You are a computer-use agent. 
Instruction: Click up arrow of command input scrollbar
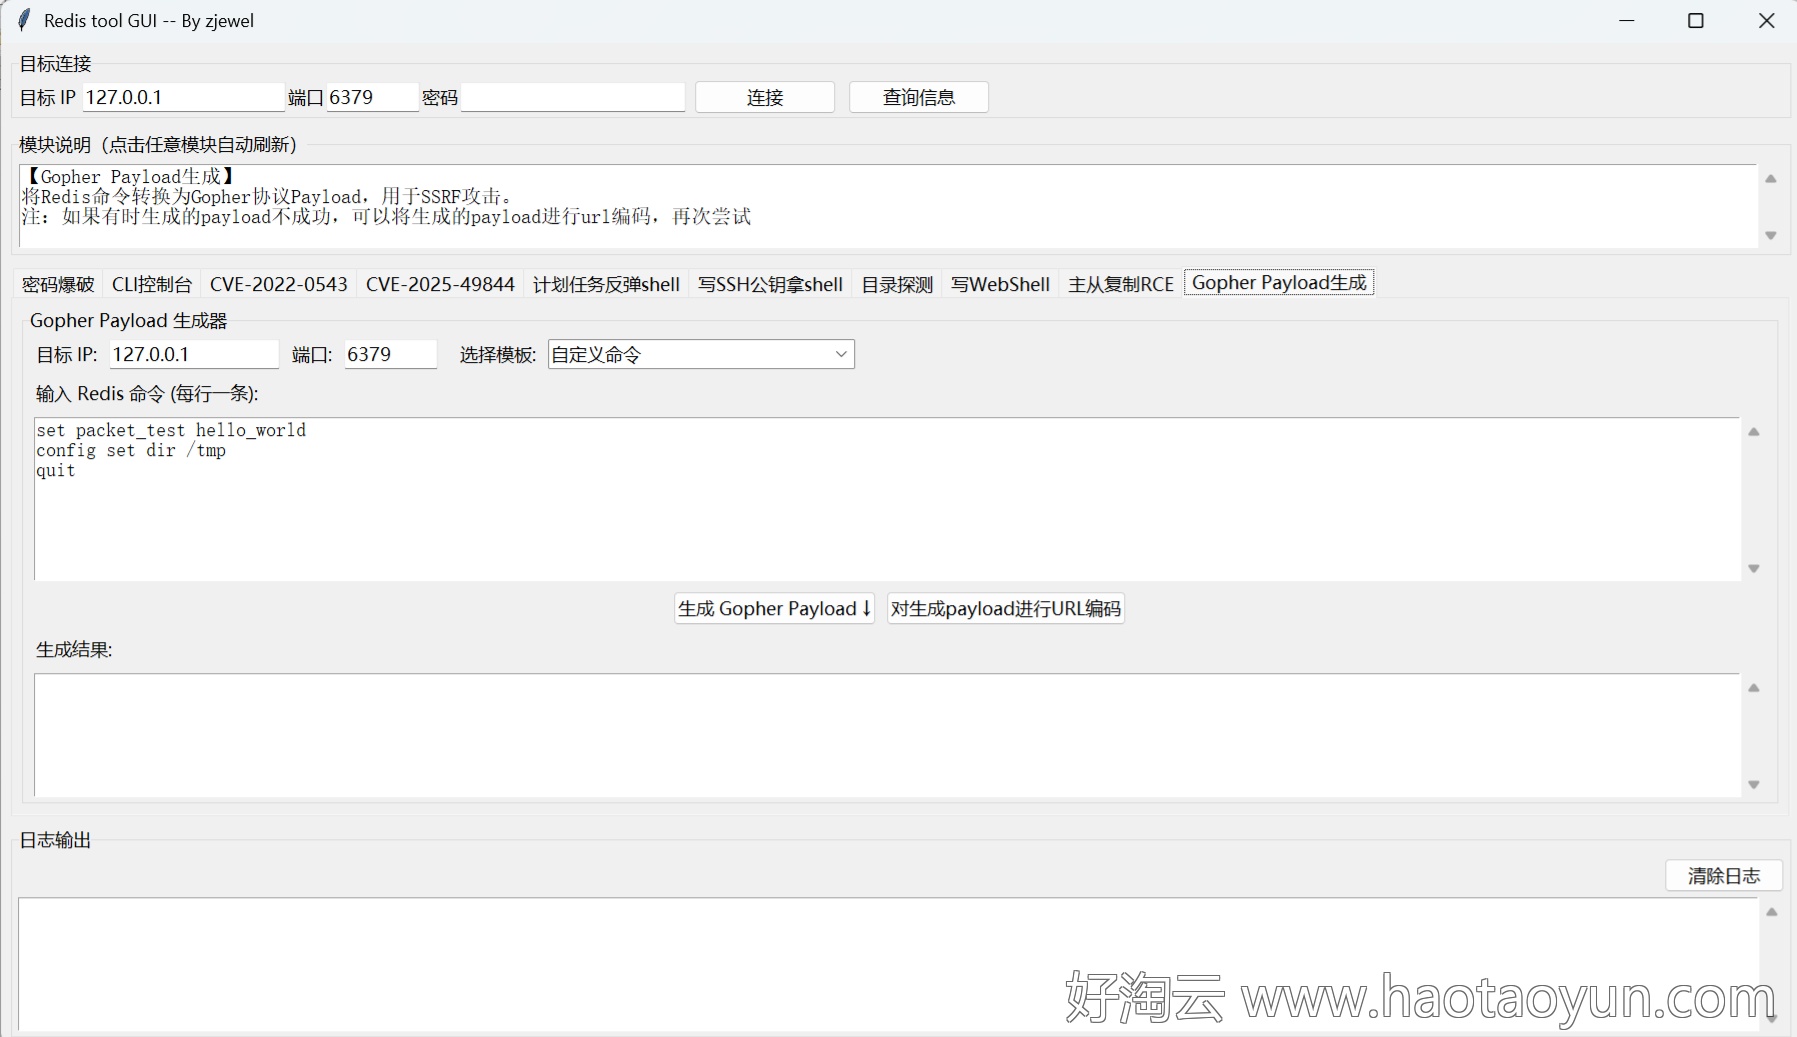coord(1754,432)
